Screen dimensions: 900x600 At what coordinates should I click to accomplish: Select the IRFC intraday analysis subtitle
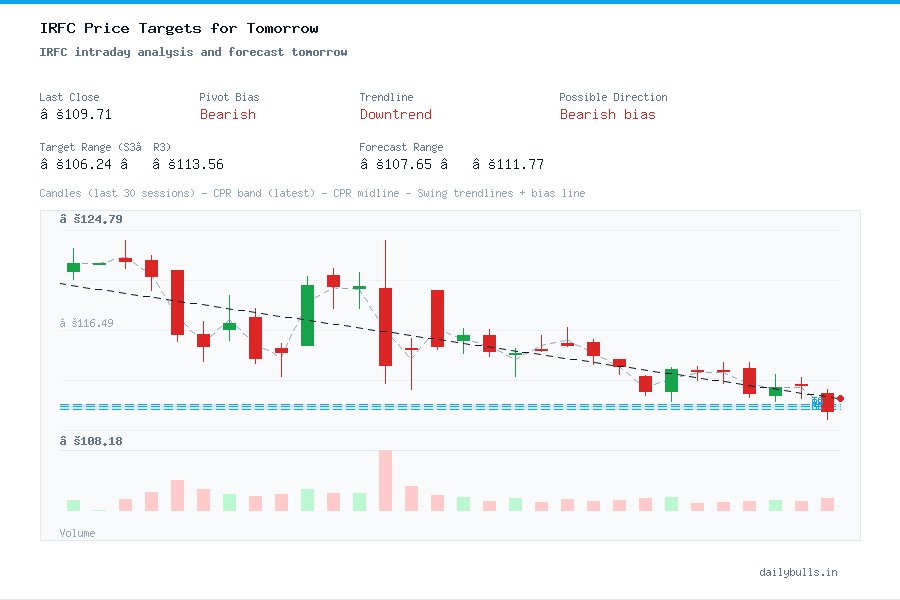click(190, 51)
